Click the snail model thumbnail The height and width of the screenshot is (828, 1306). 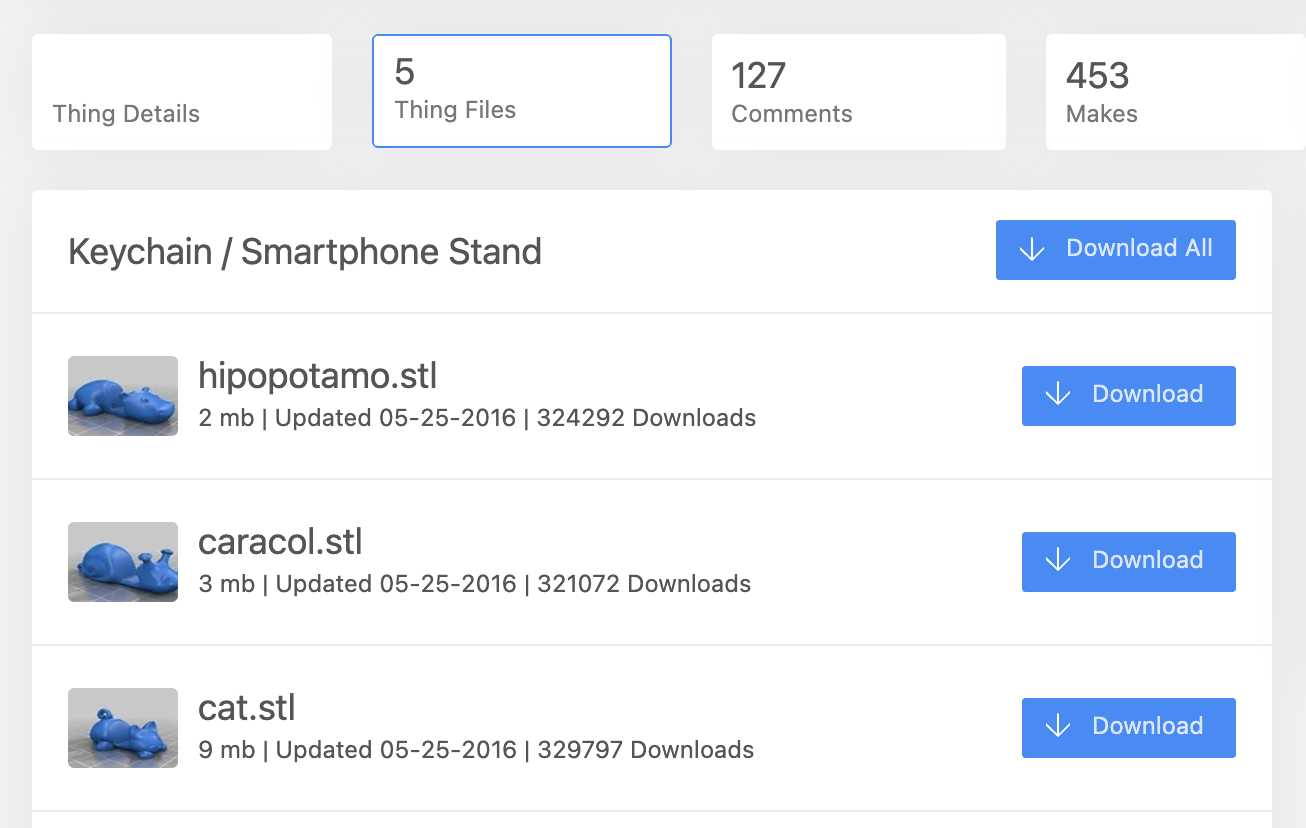(123, 562)
